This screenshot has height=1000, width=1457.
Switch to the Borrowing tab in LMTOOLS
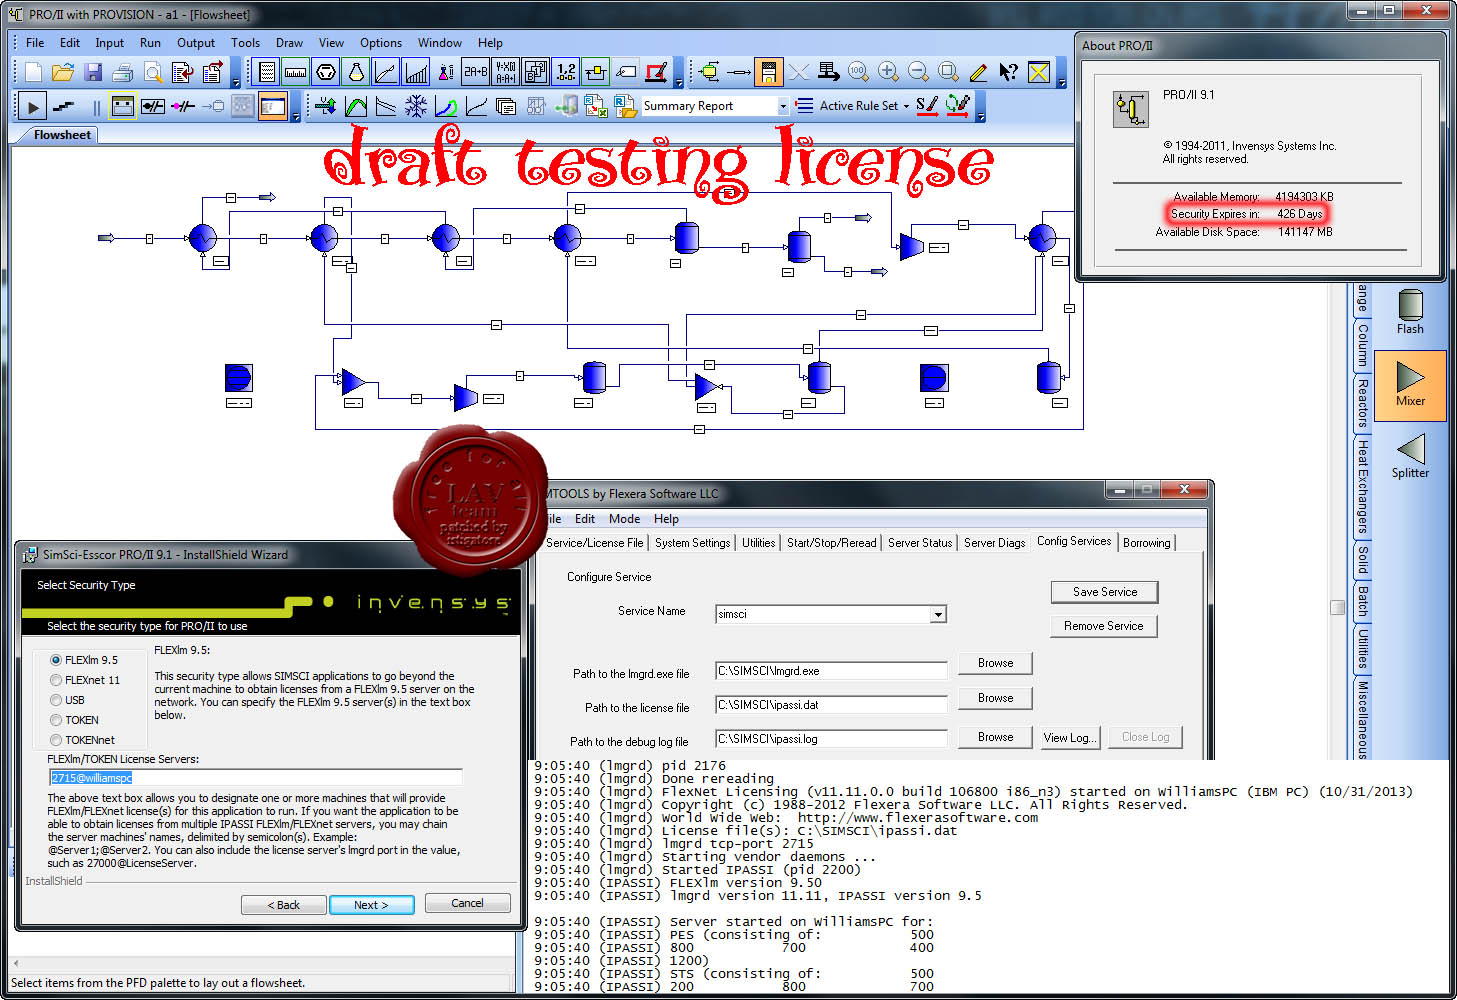click(x=1147, y=543)
